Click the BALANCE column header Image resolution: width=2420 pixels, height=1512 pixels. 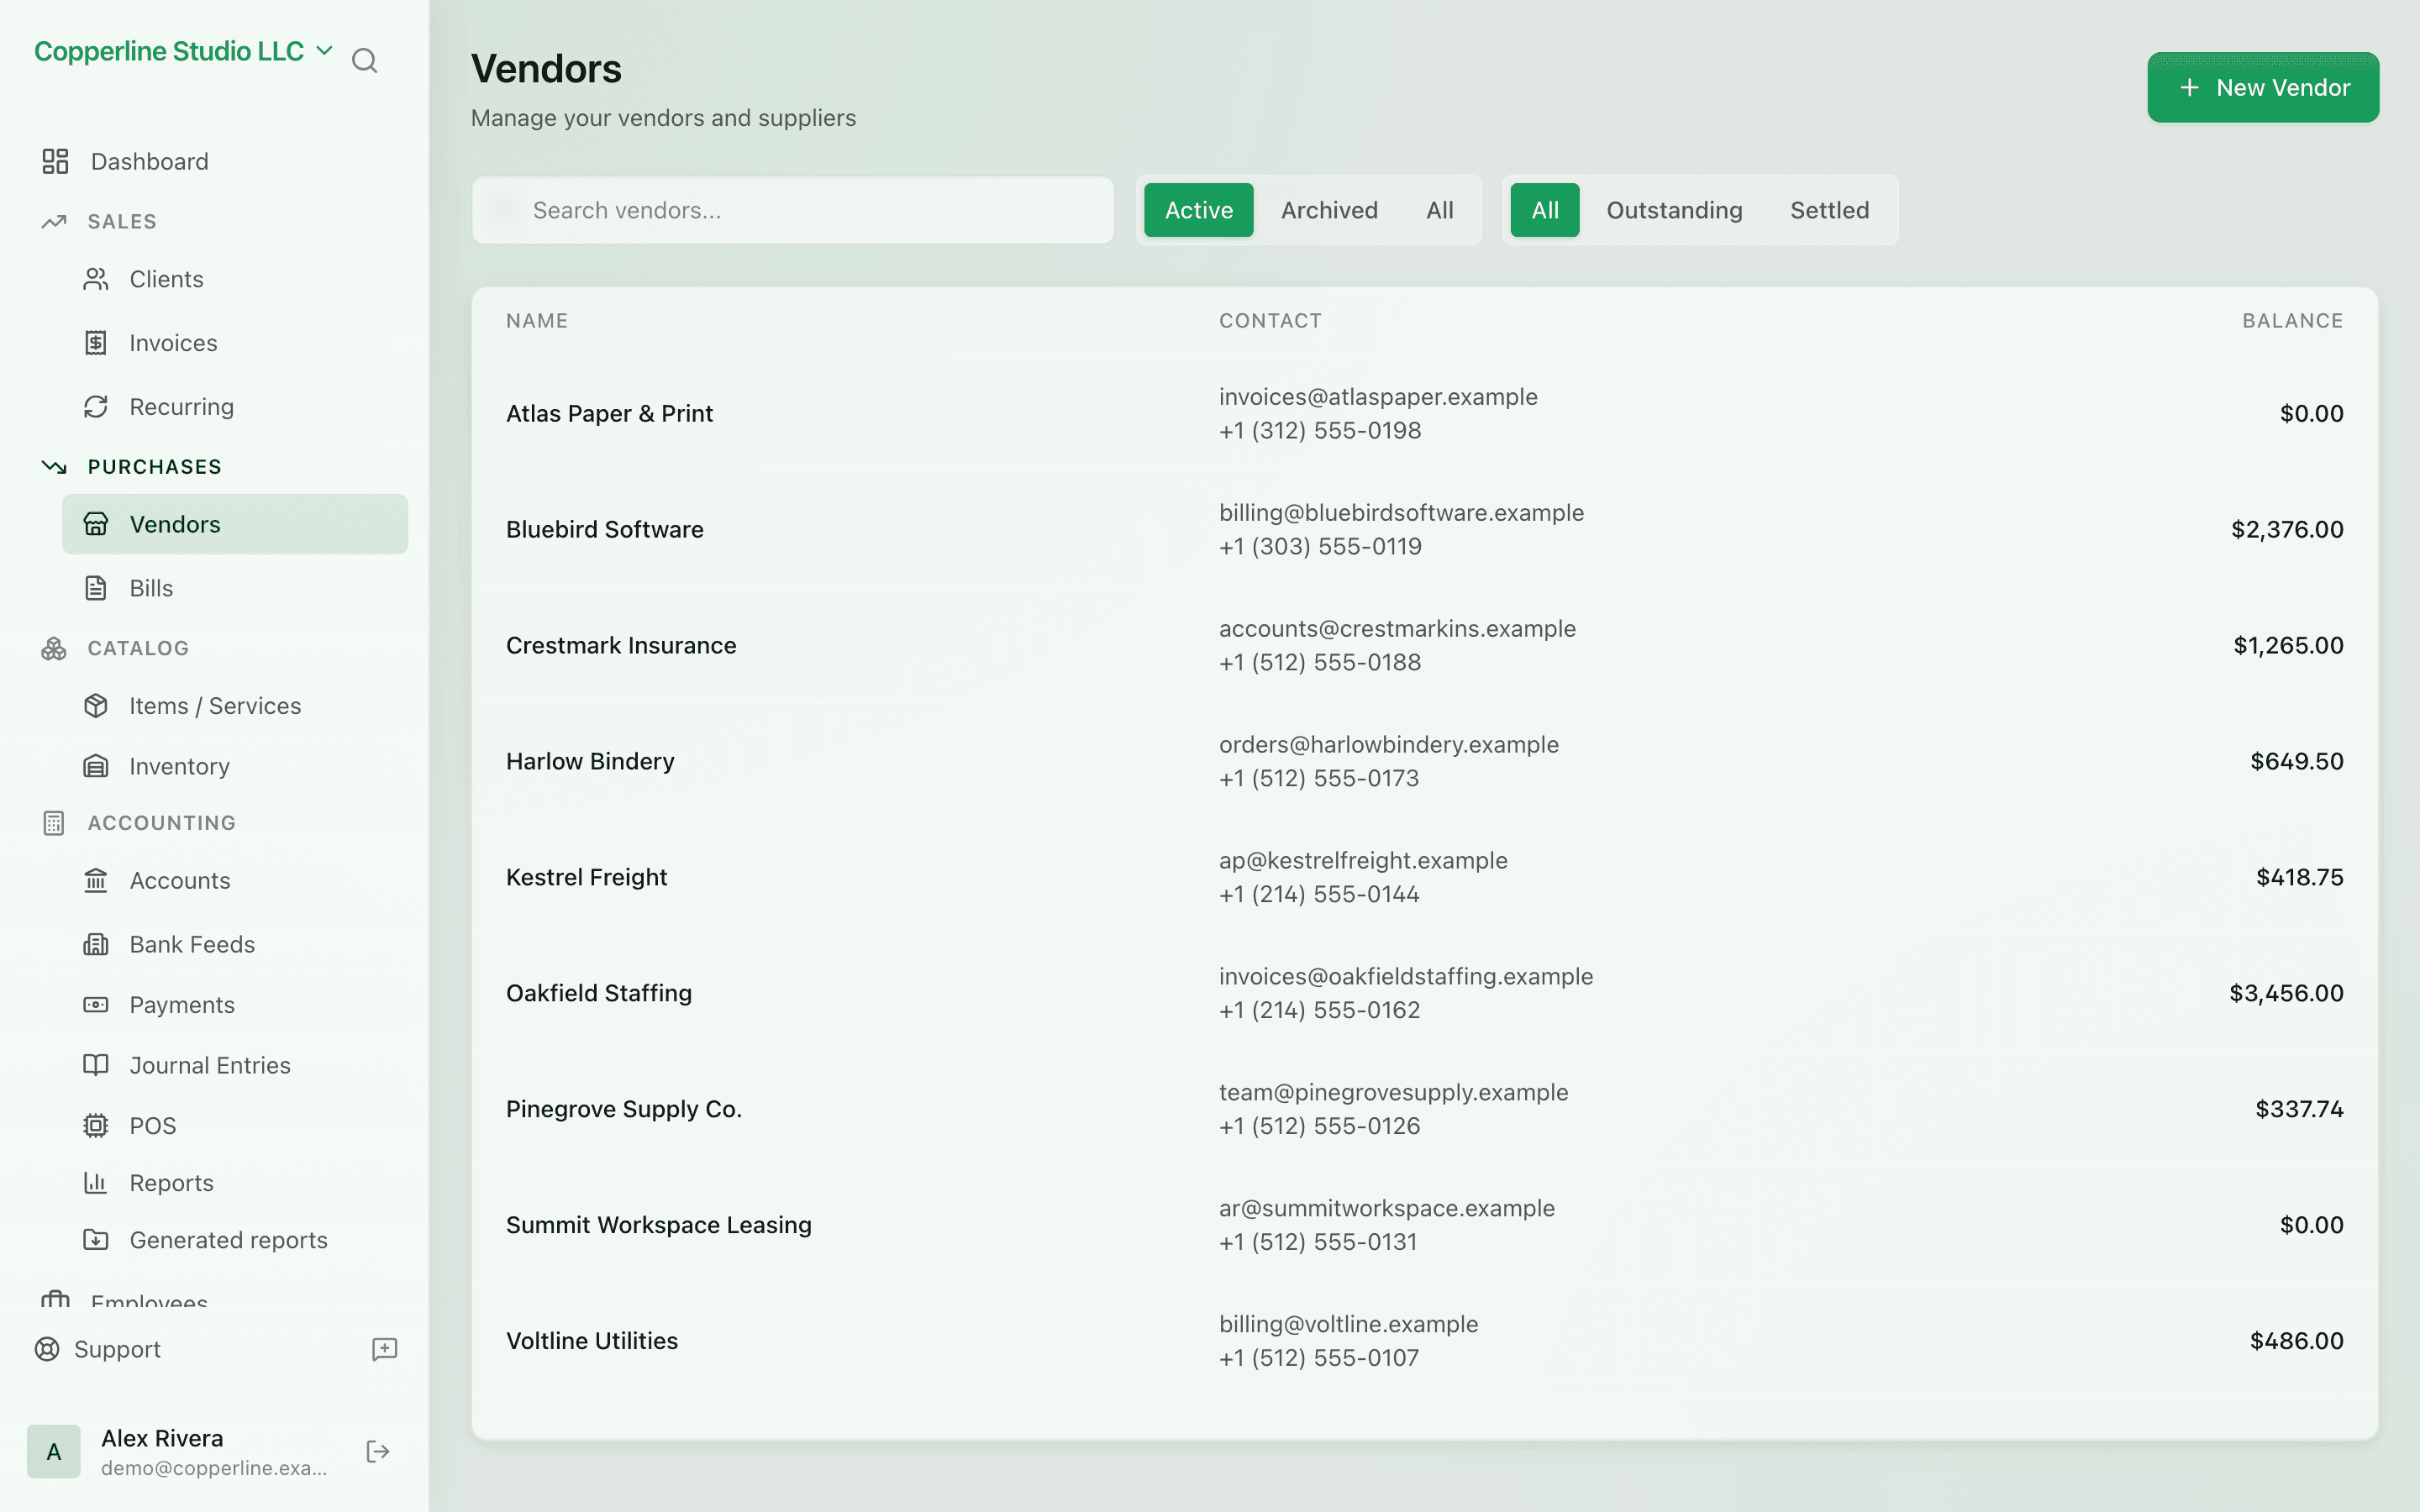[2292, 321]
